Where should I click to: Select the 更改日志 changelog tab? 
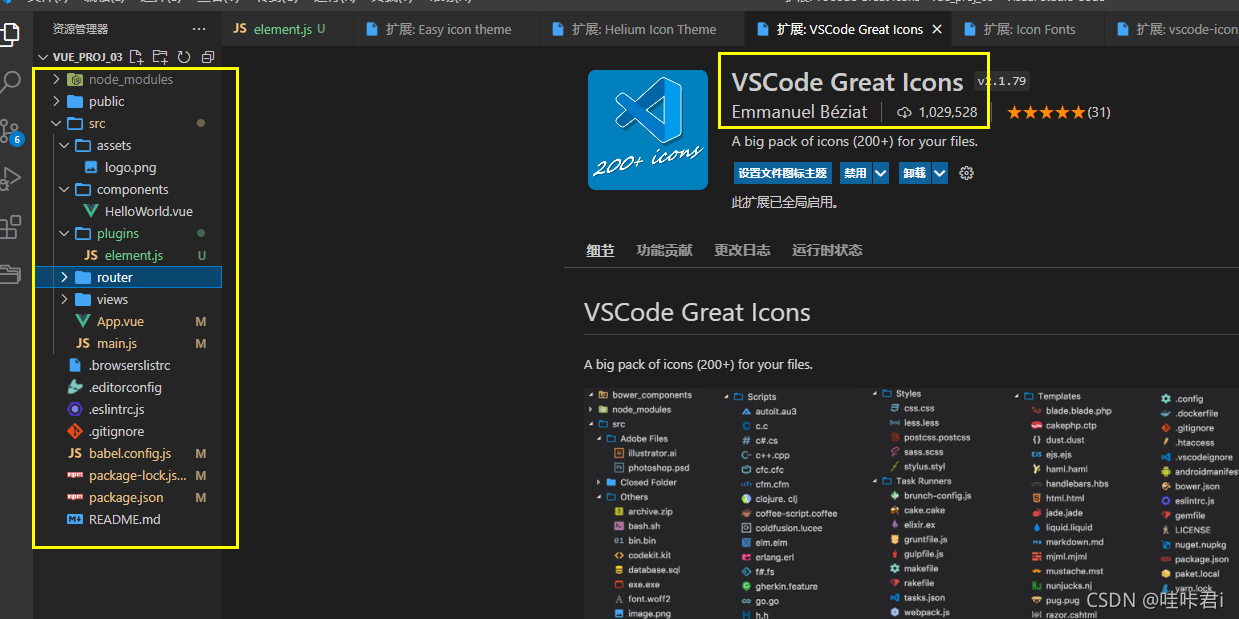tap(742, 250)
